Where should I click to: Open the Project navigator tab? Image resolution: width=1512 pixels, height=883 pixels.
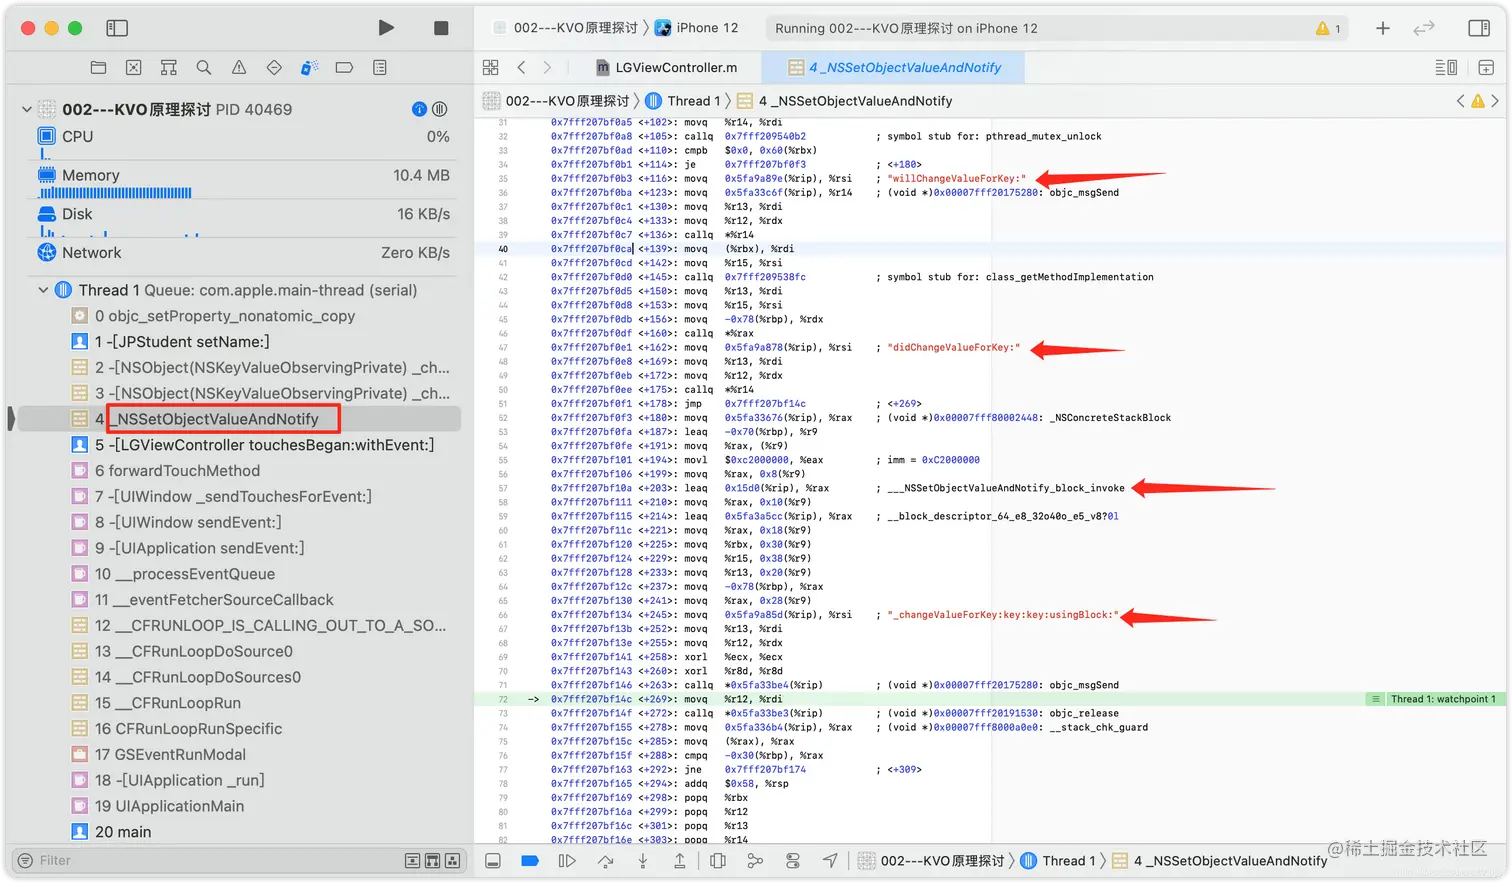coord(98,67)
